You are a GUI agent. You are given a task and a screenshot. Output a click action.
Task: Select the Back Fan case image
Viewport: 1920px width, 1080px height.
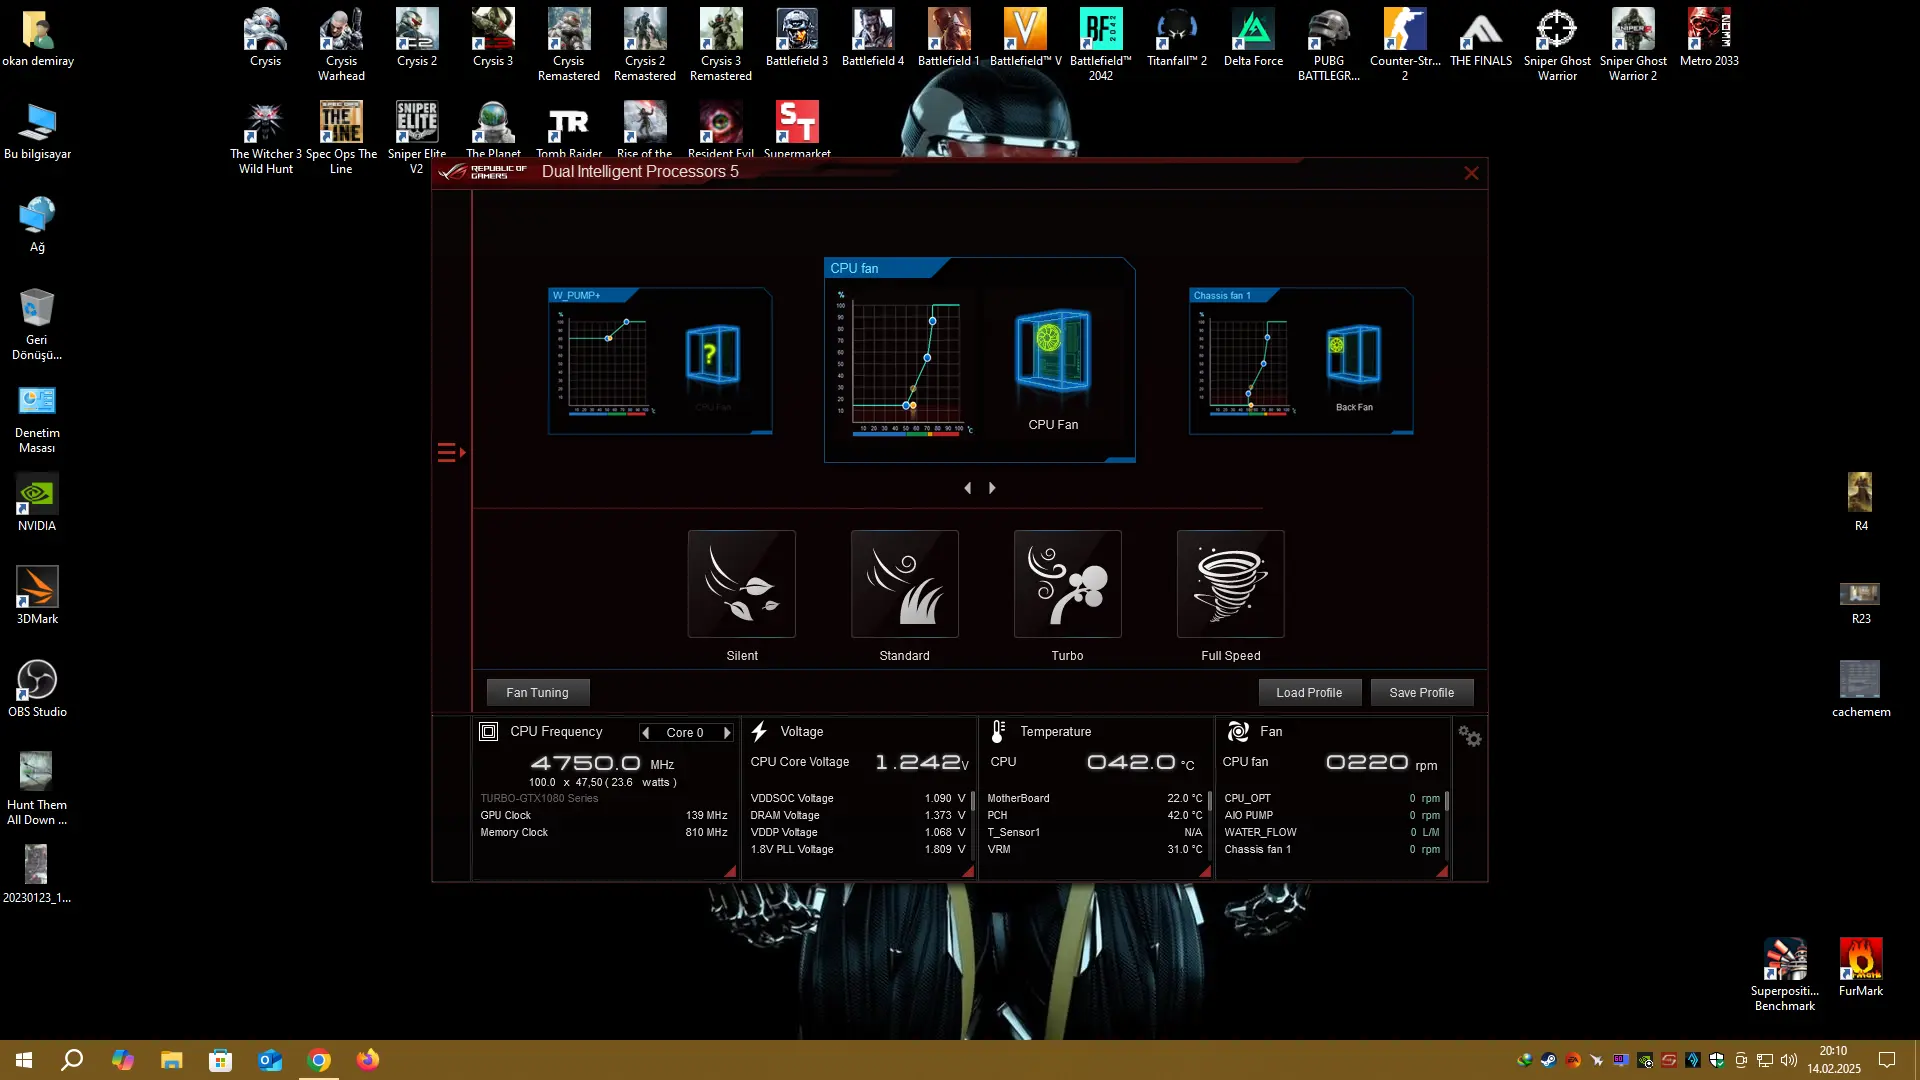(x=1354, y=354)
